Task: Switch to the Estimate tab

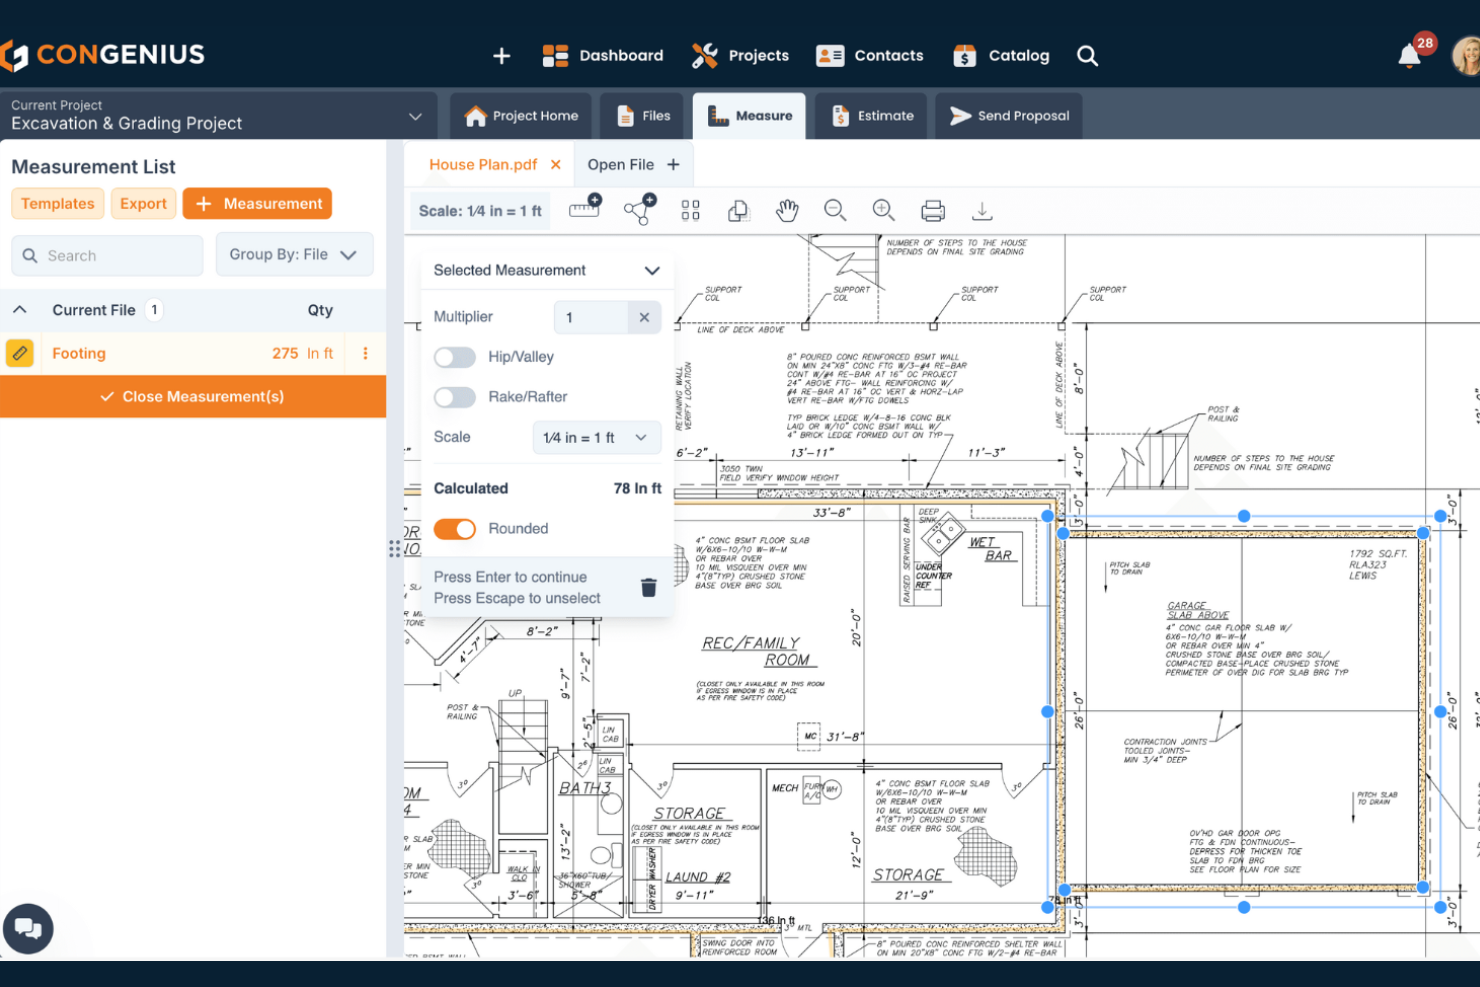Action: click(x=871, y=115)
